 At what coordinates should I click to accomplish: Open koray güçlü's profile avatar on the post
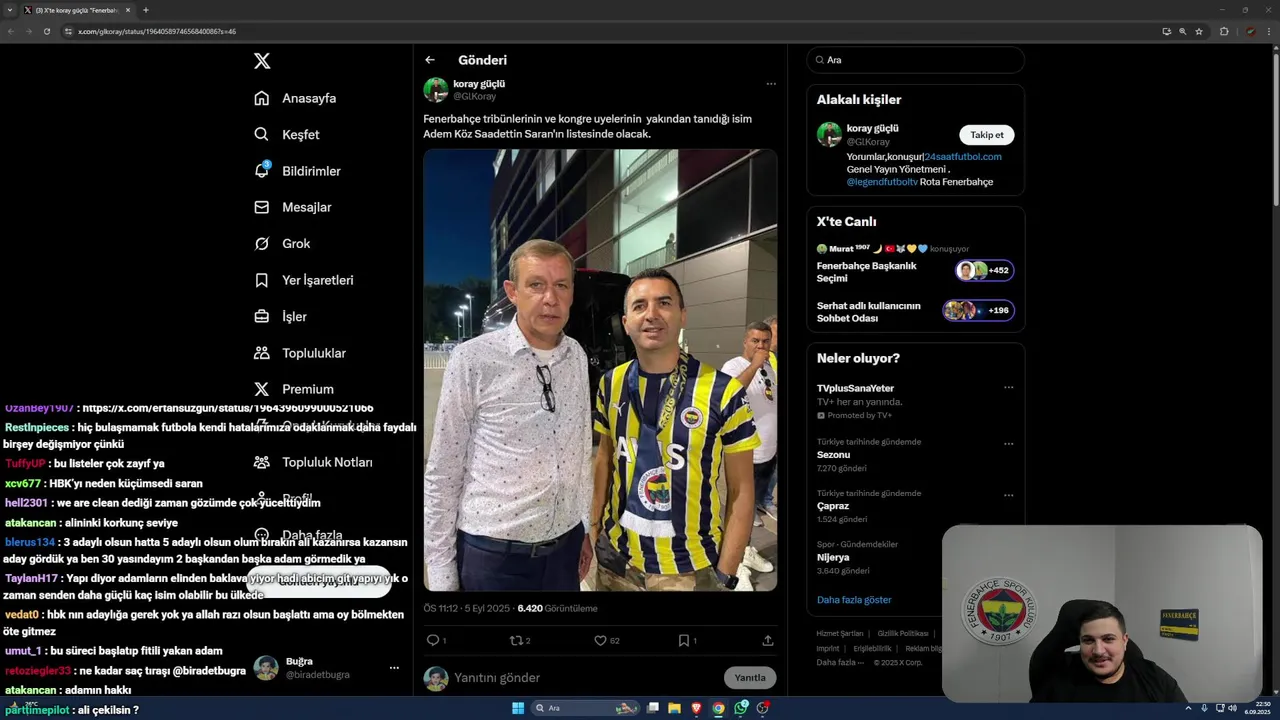[436, 90]
